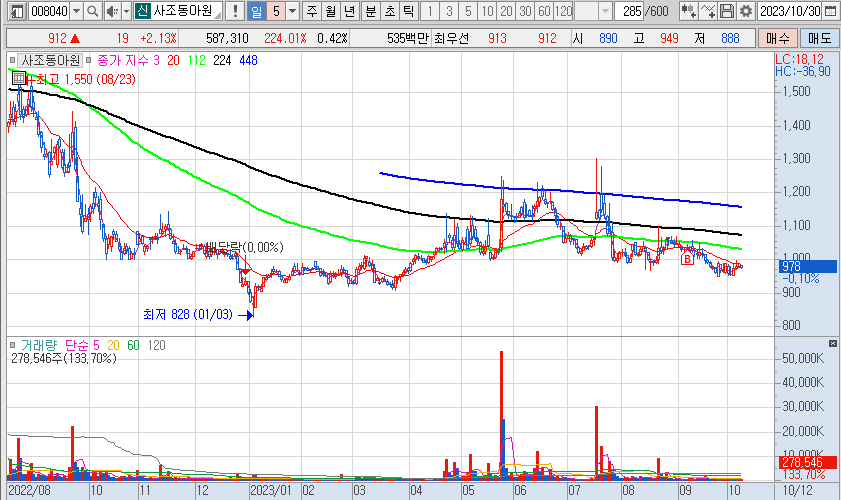Switch to second 초 chart period

390,11
